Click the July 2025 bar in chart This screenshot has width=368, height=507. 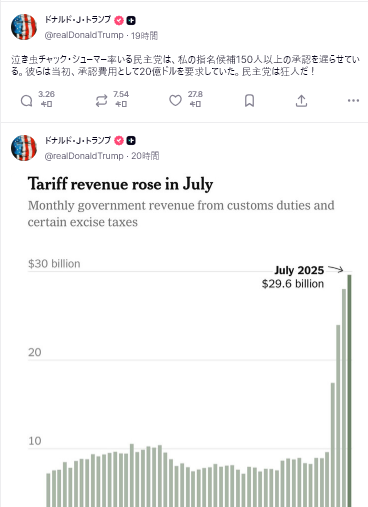click(x=349, y=391)
